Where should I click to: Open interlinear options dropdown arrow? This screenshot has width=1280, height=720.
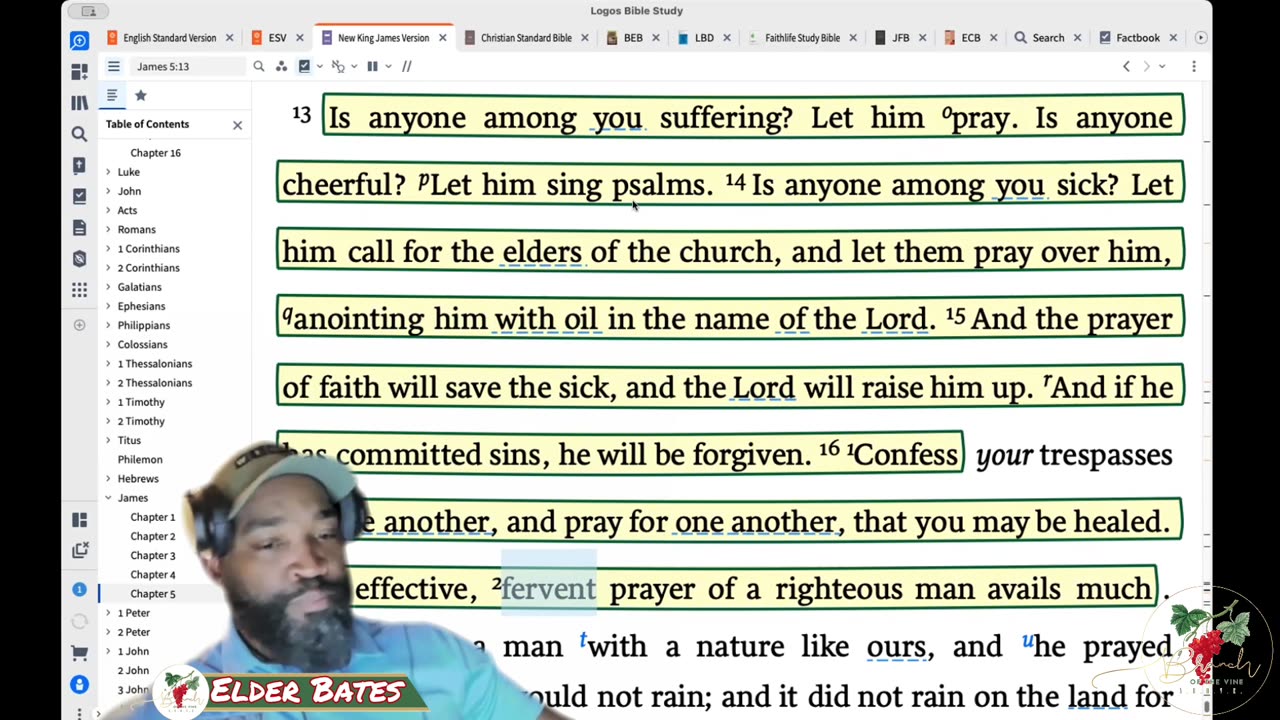pos(353,66)
